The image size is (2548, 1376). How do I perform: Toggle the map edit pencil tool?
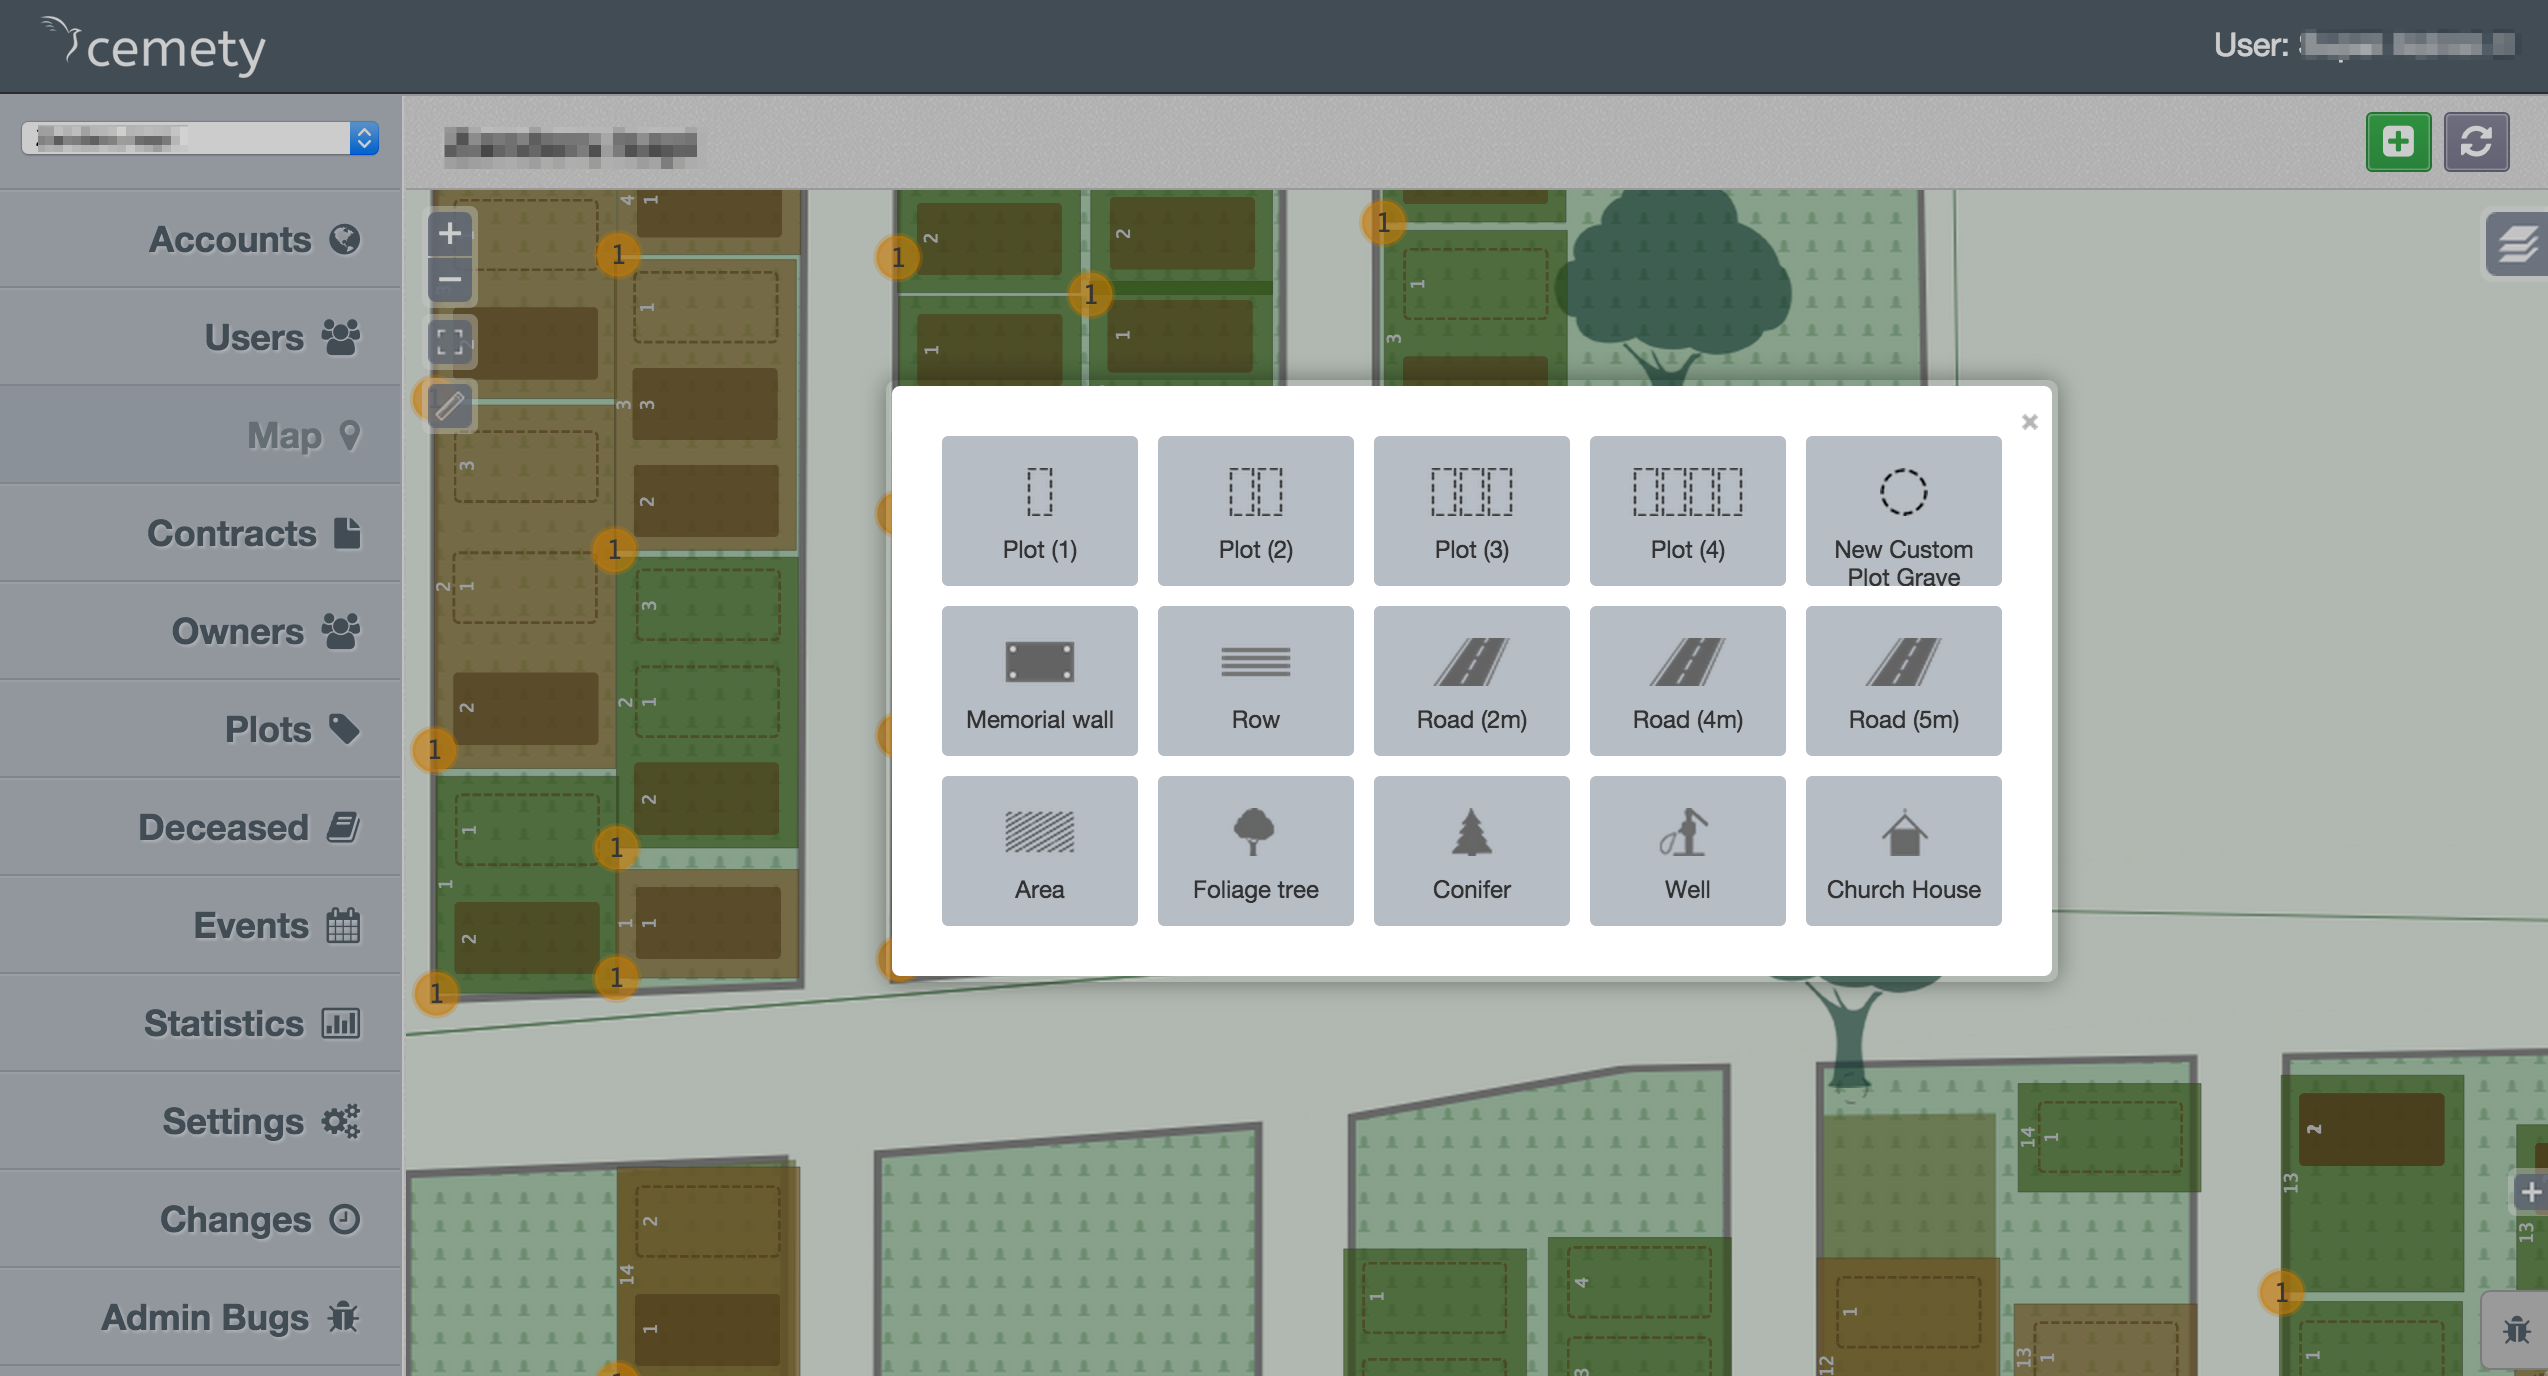coord(450,405)
